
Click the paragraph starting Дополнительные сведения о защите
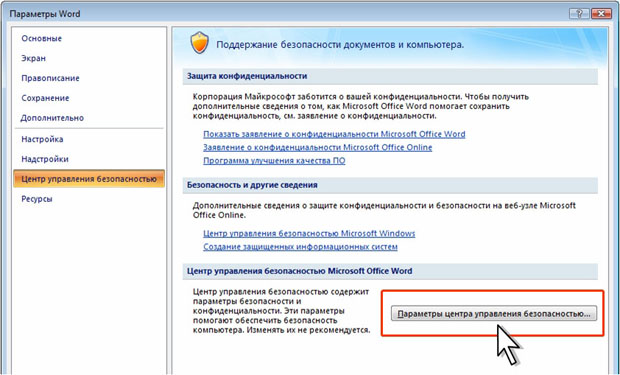(x=384, y=210)
